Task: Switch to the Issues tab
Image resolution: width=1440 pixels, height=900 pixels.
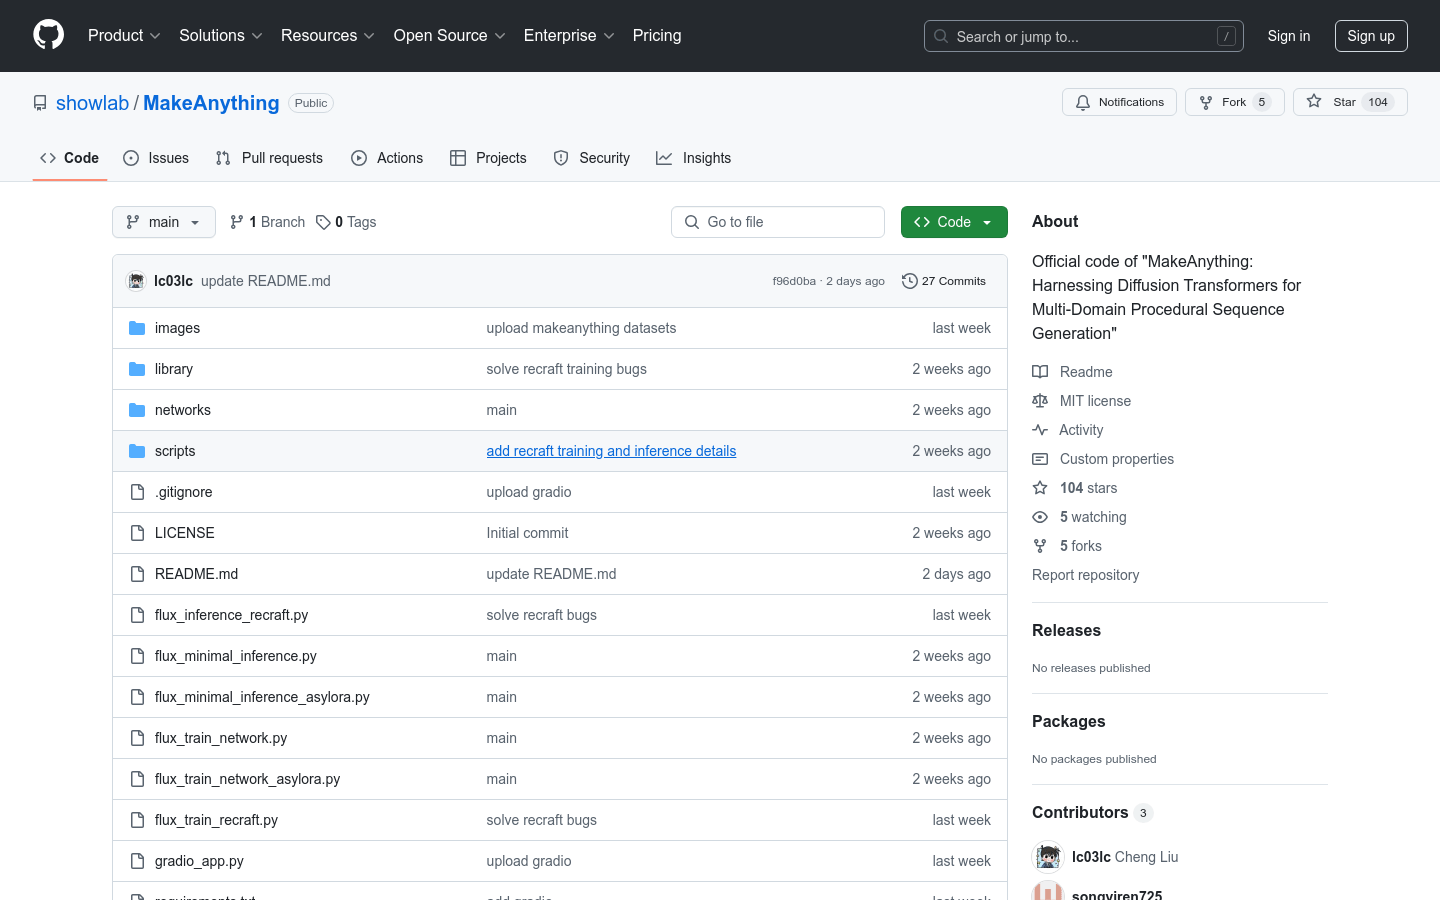Action: point(156,158)
